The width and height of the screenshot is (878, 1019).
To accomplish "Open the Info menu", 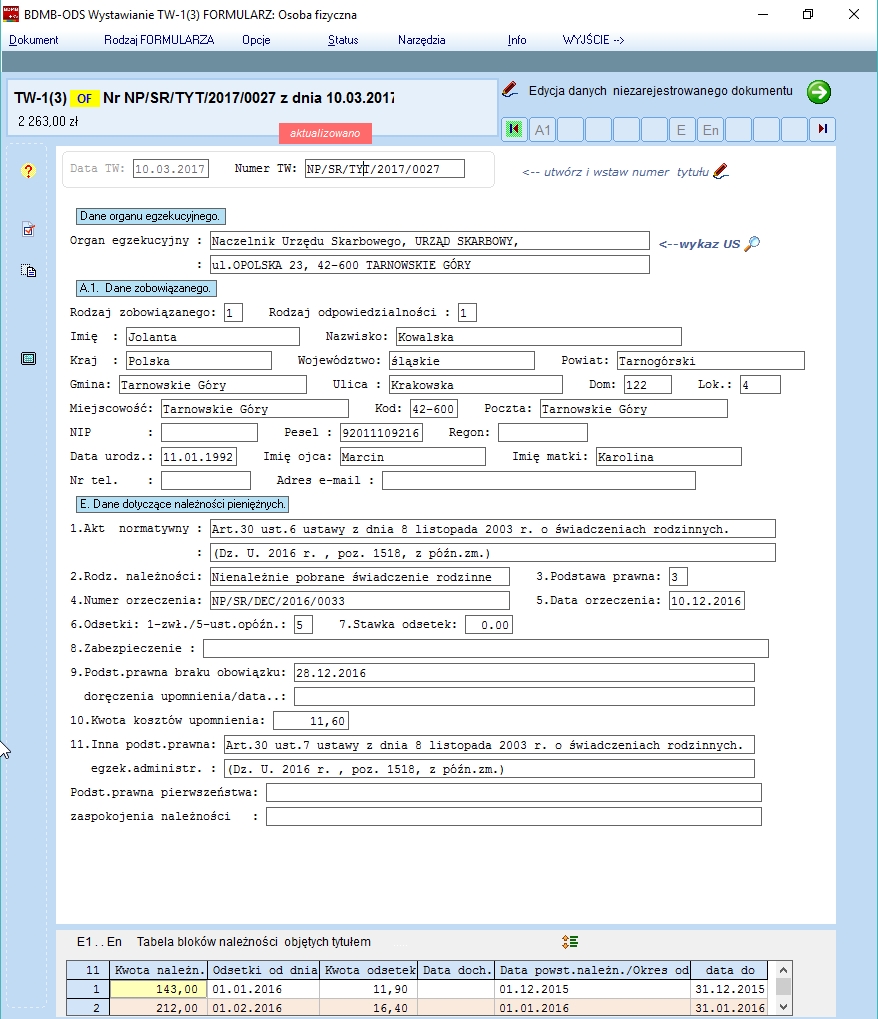I will pos(517,40).
